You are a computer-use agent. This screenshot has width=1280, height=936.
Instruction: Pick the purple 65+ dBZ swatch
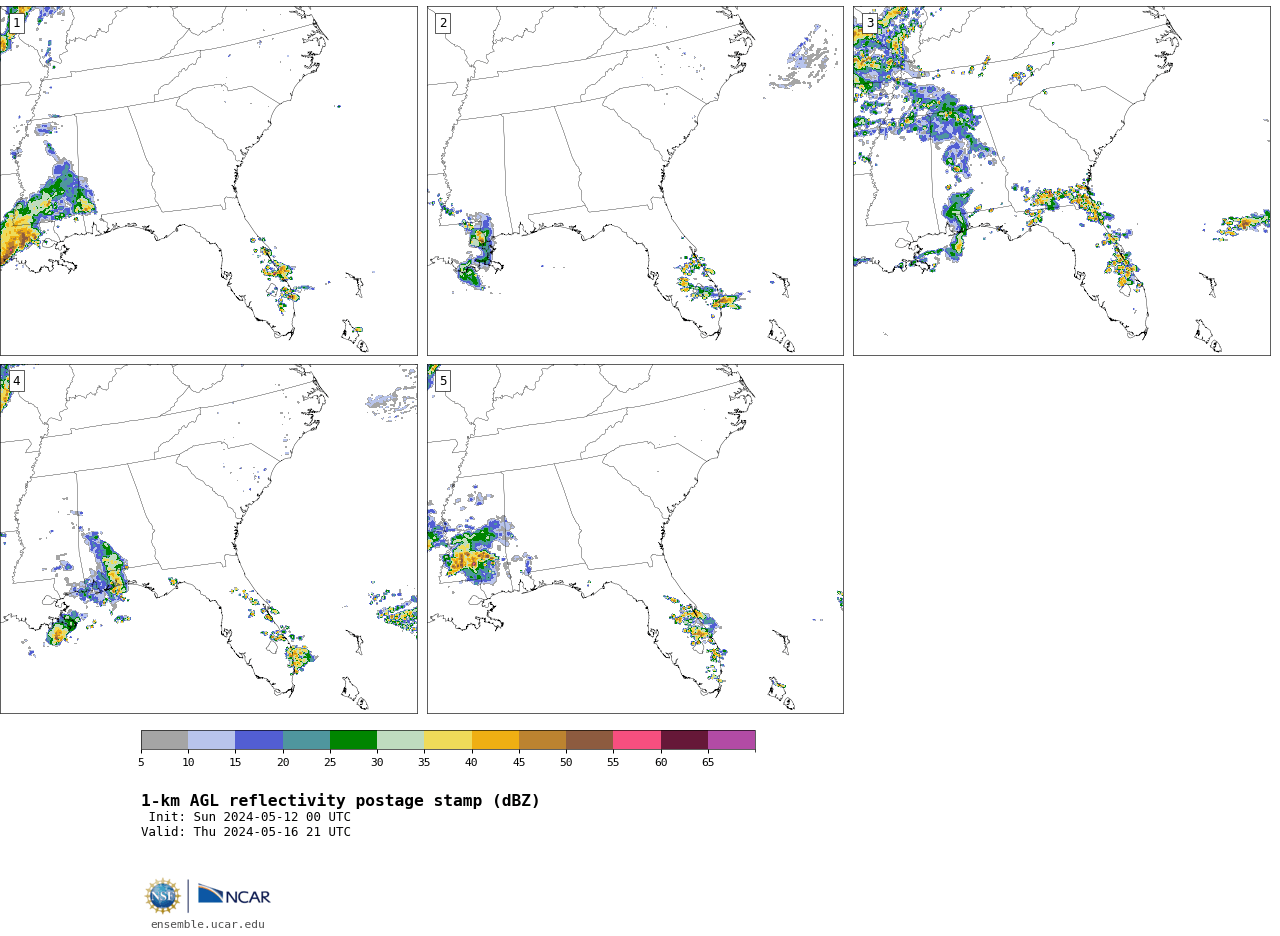(732, 740)
